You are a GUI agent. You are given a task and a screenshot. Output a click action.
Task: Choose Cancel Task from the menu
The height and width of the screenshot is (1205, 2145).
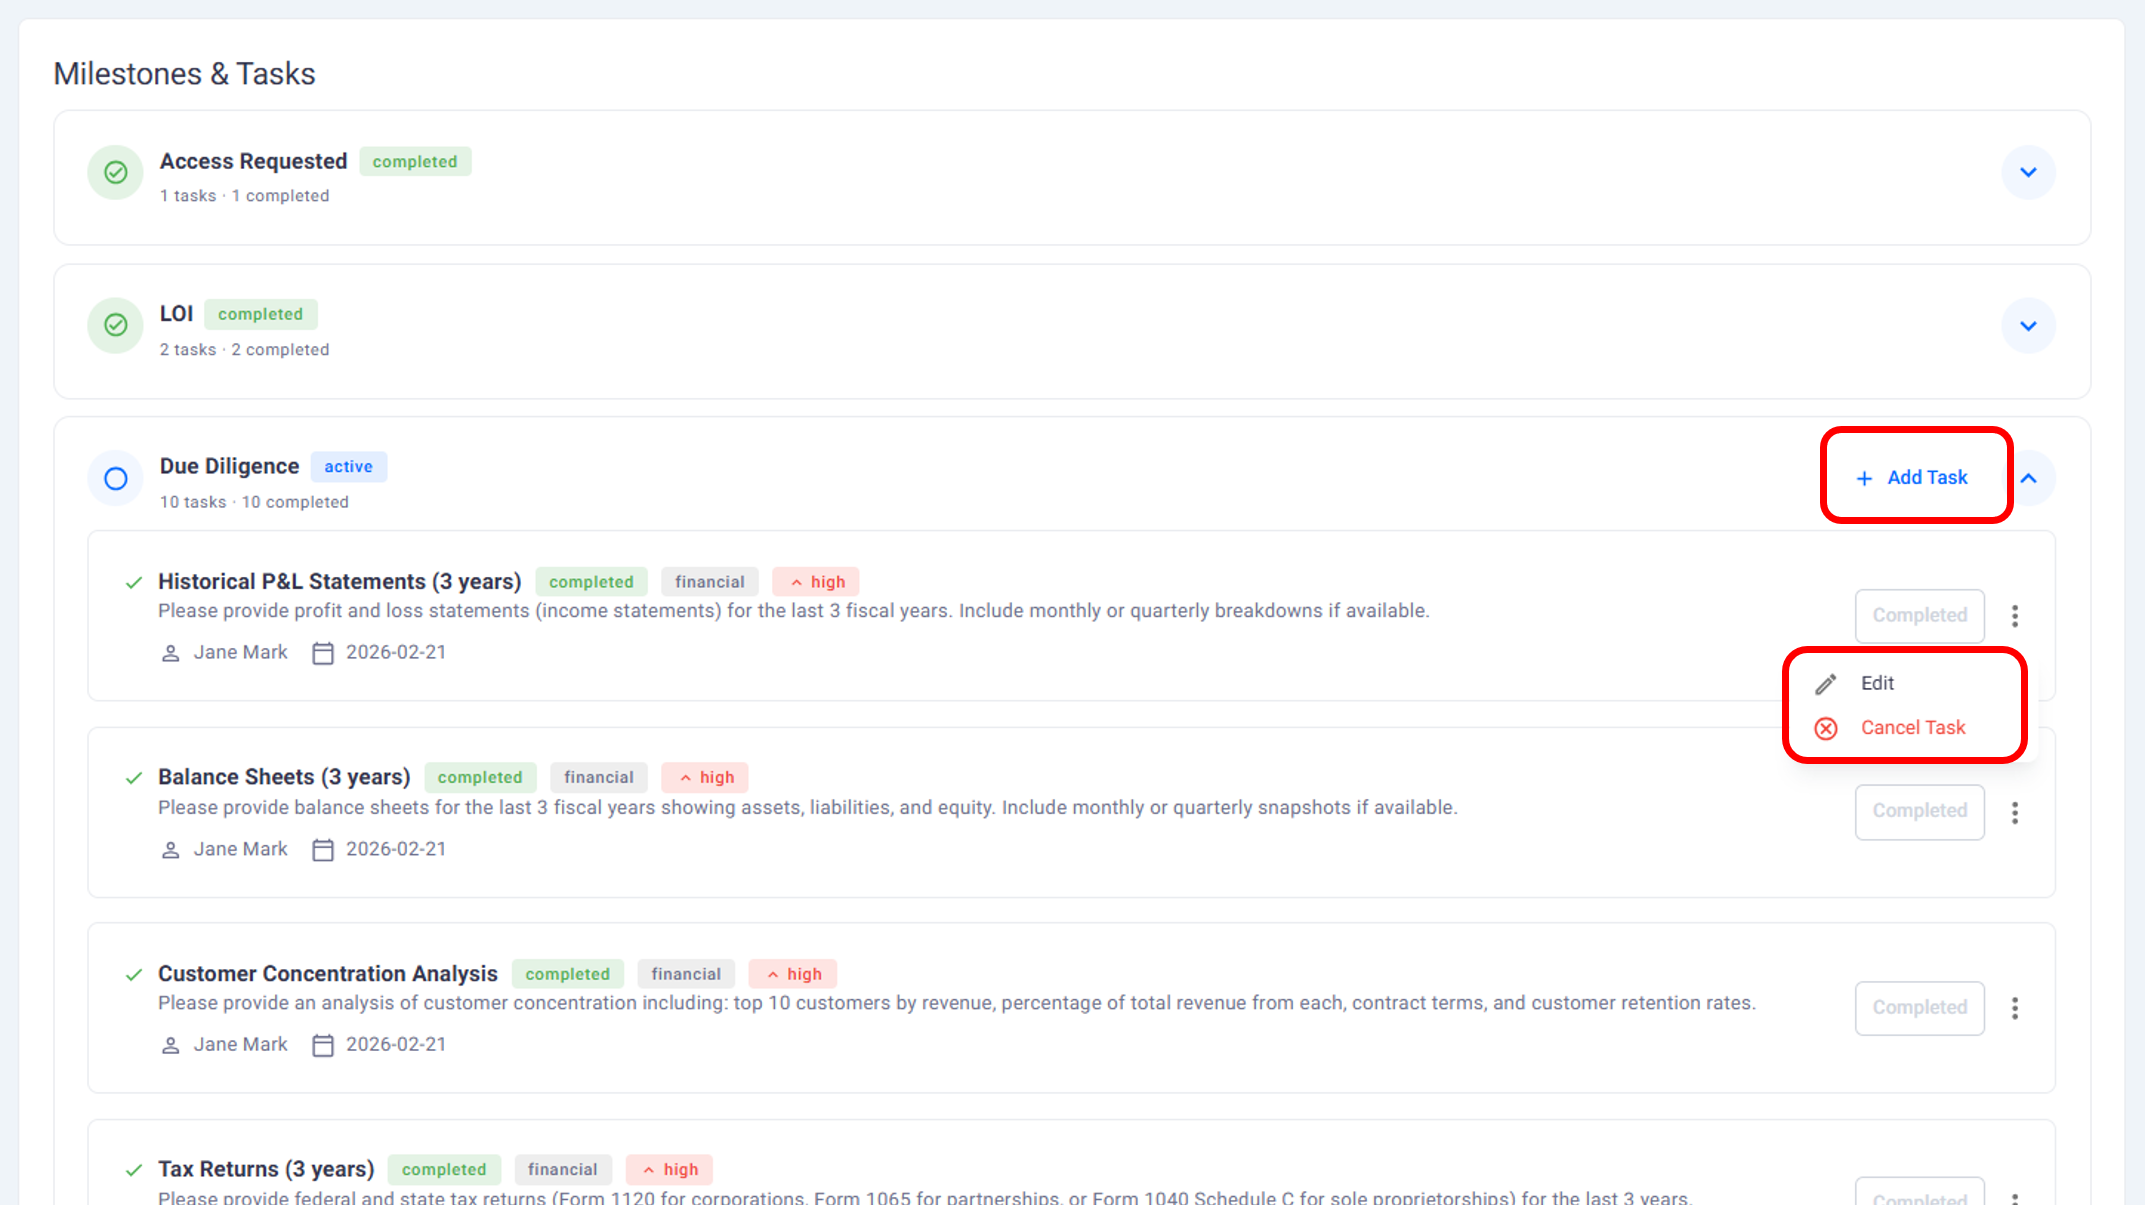pos(1912,728)
